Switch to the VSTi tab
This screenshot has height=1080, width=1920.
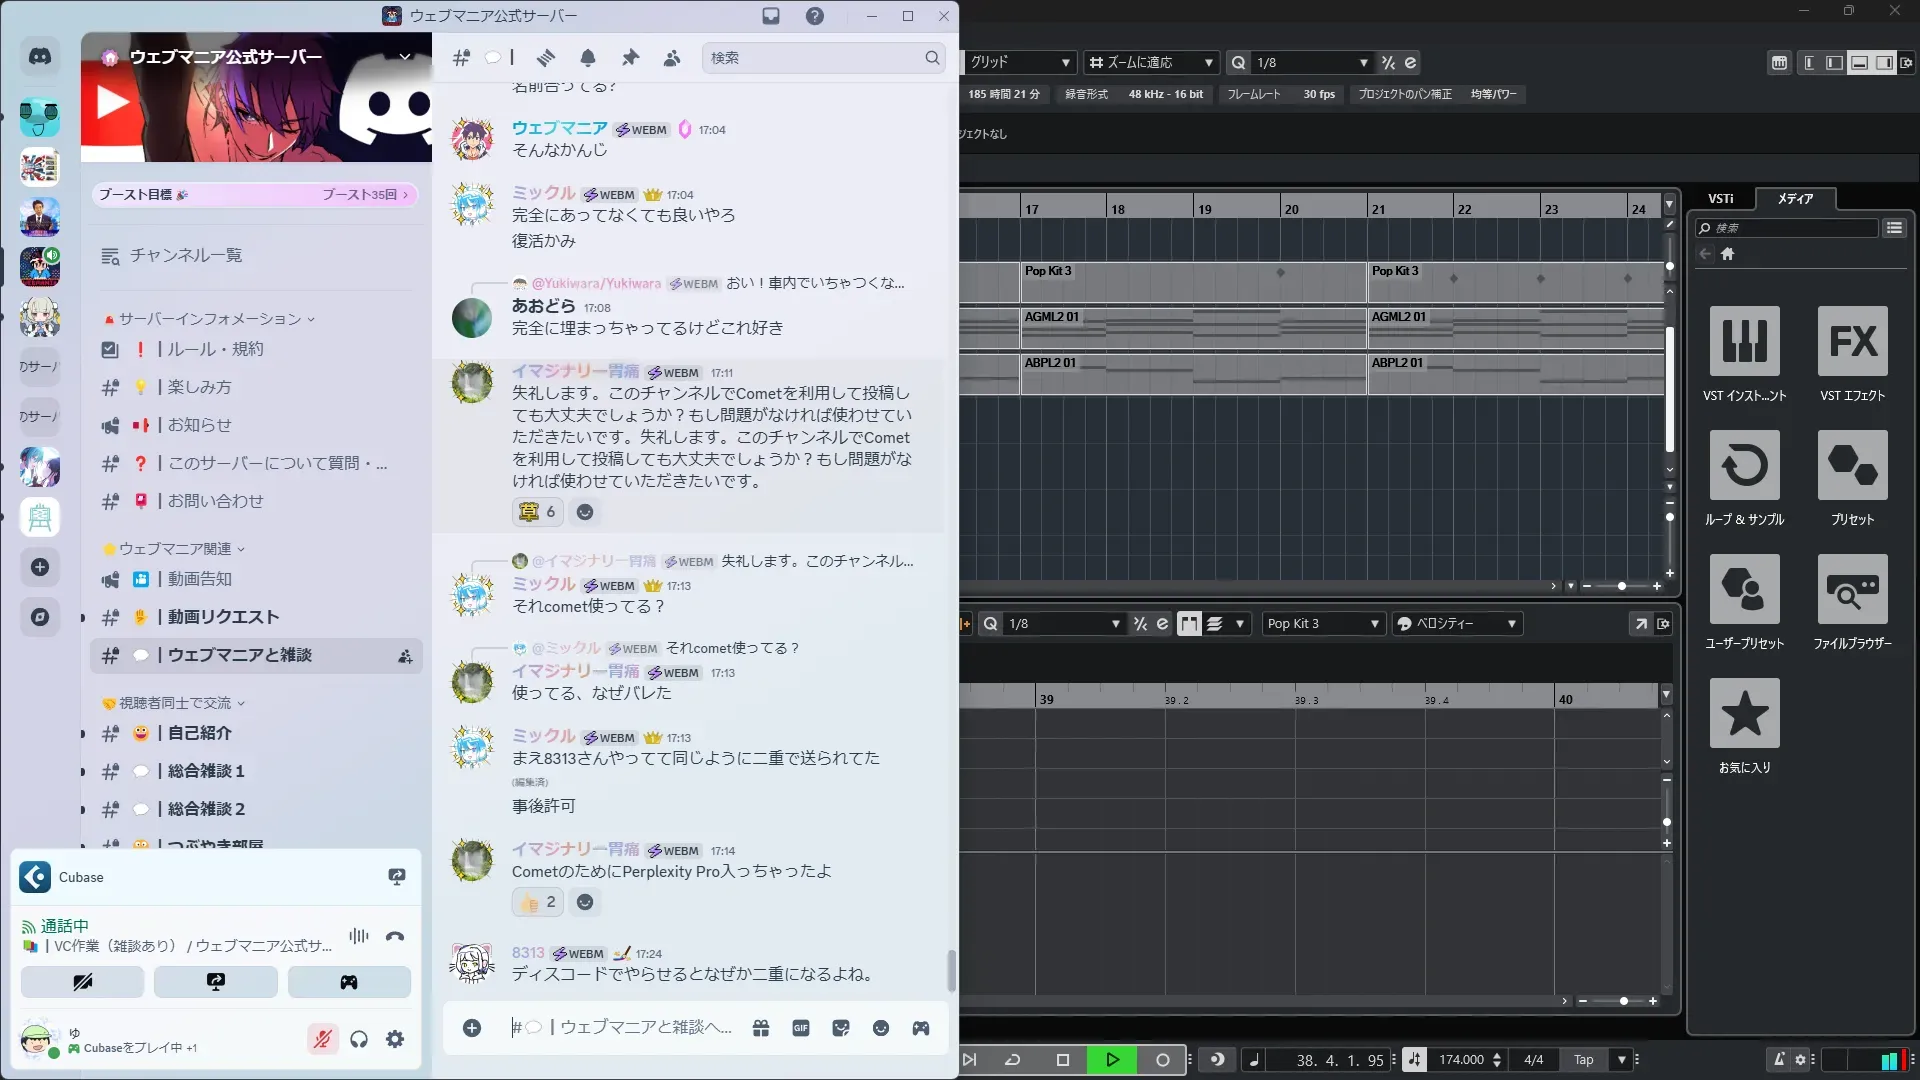1720,199
